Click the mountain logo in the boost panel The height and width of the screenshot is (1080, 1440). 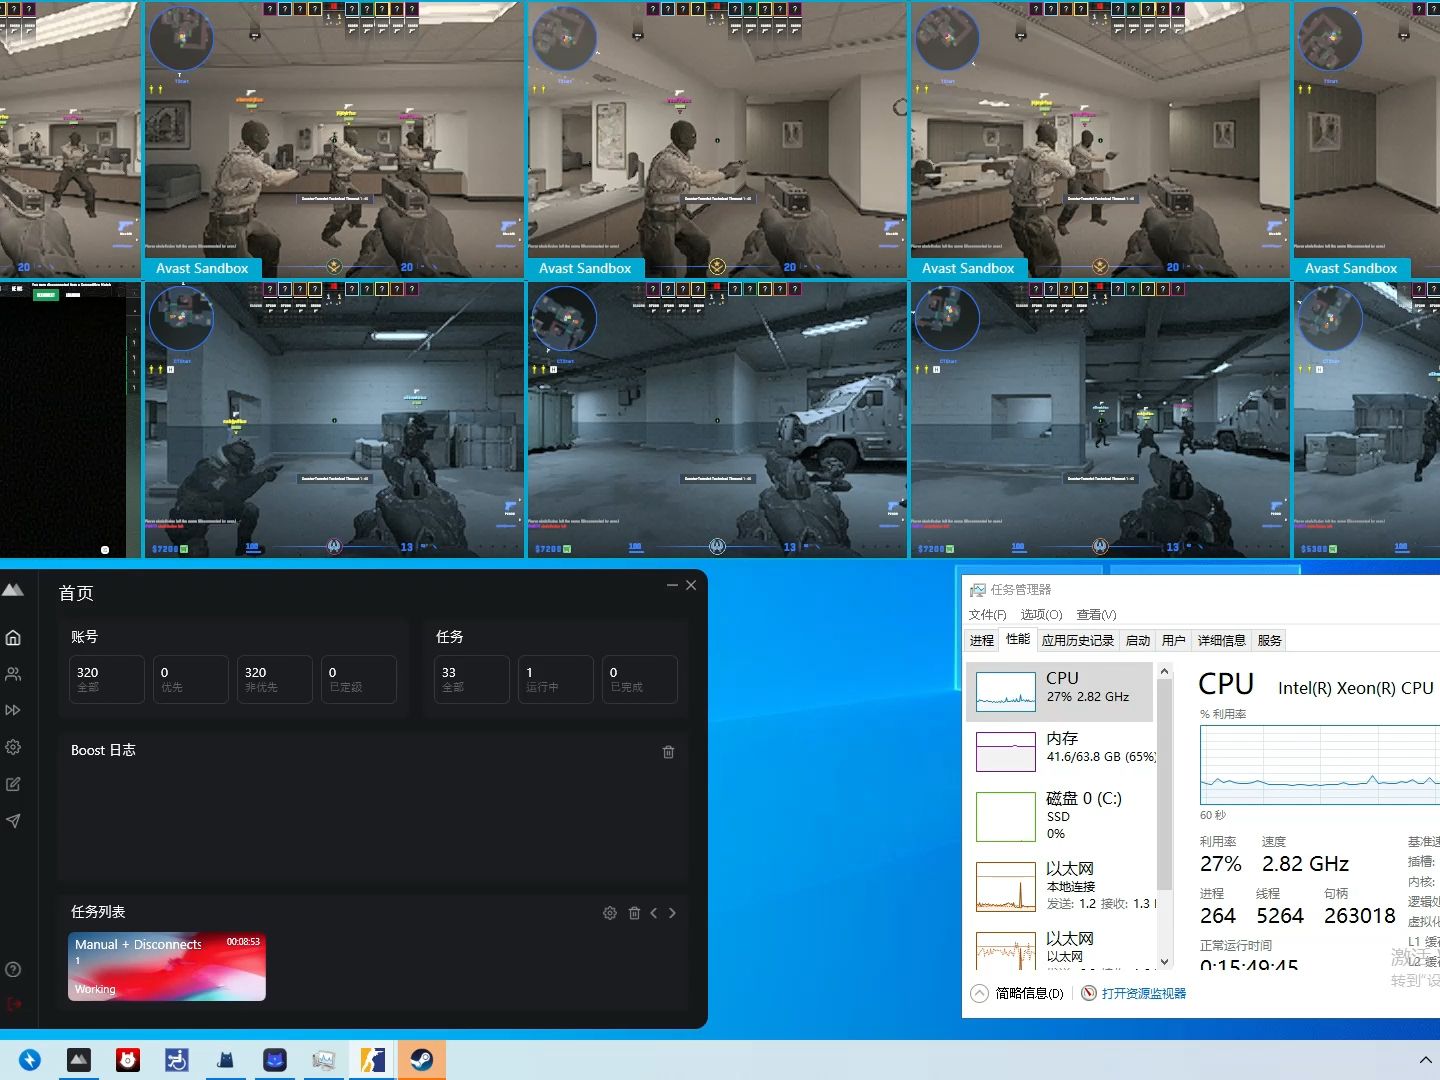pyautogui.click(x=13, y=590)
